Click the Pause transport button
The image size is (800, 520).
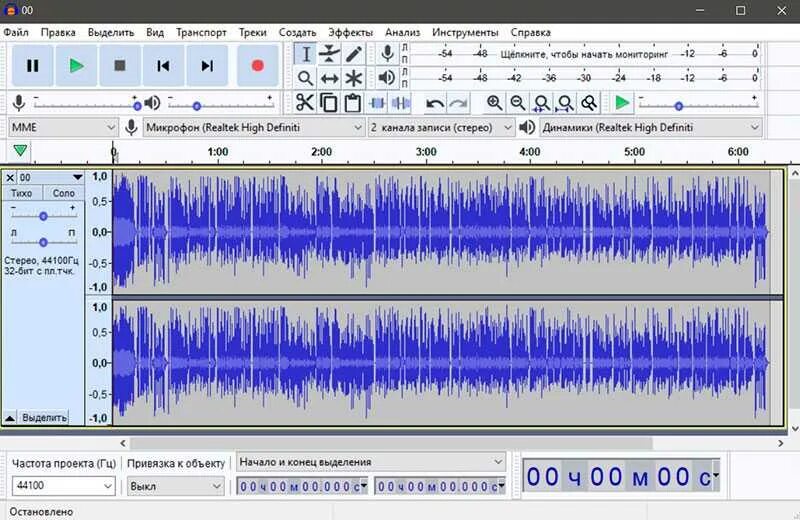coord(33,65)
